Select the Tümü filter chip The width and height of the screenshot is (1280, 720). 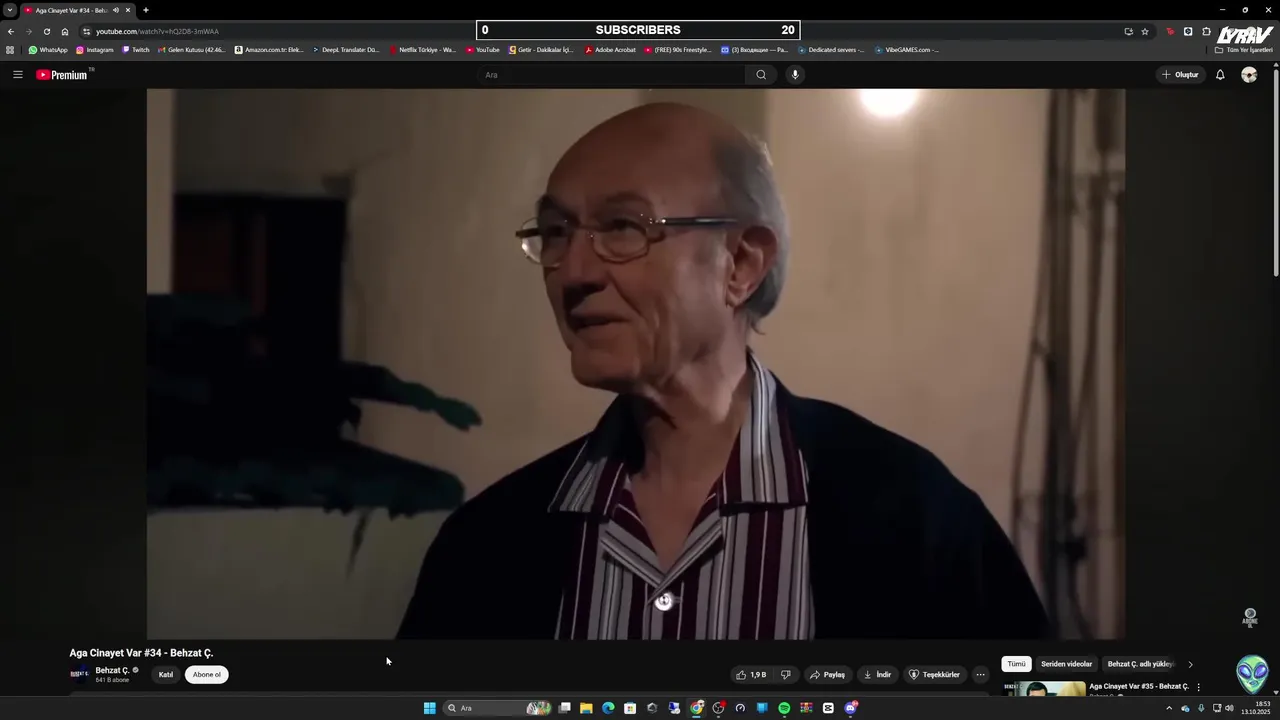click(x=1016, y=664)
